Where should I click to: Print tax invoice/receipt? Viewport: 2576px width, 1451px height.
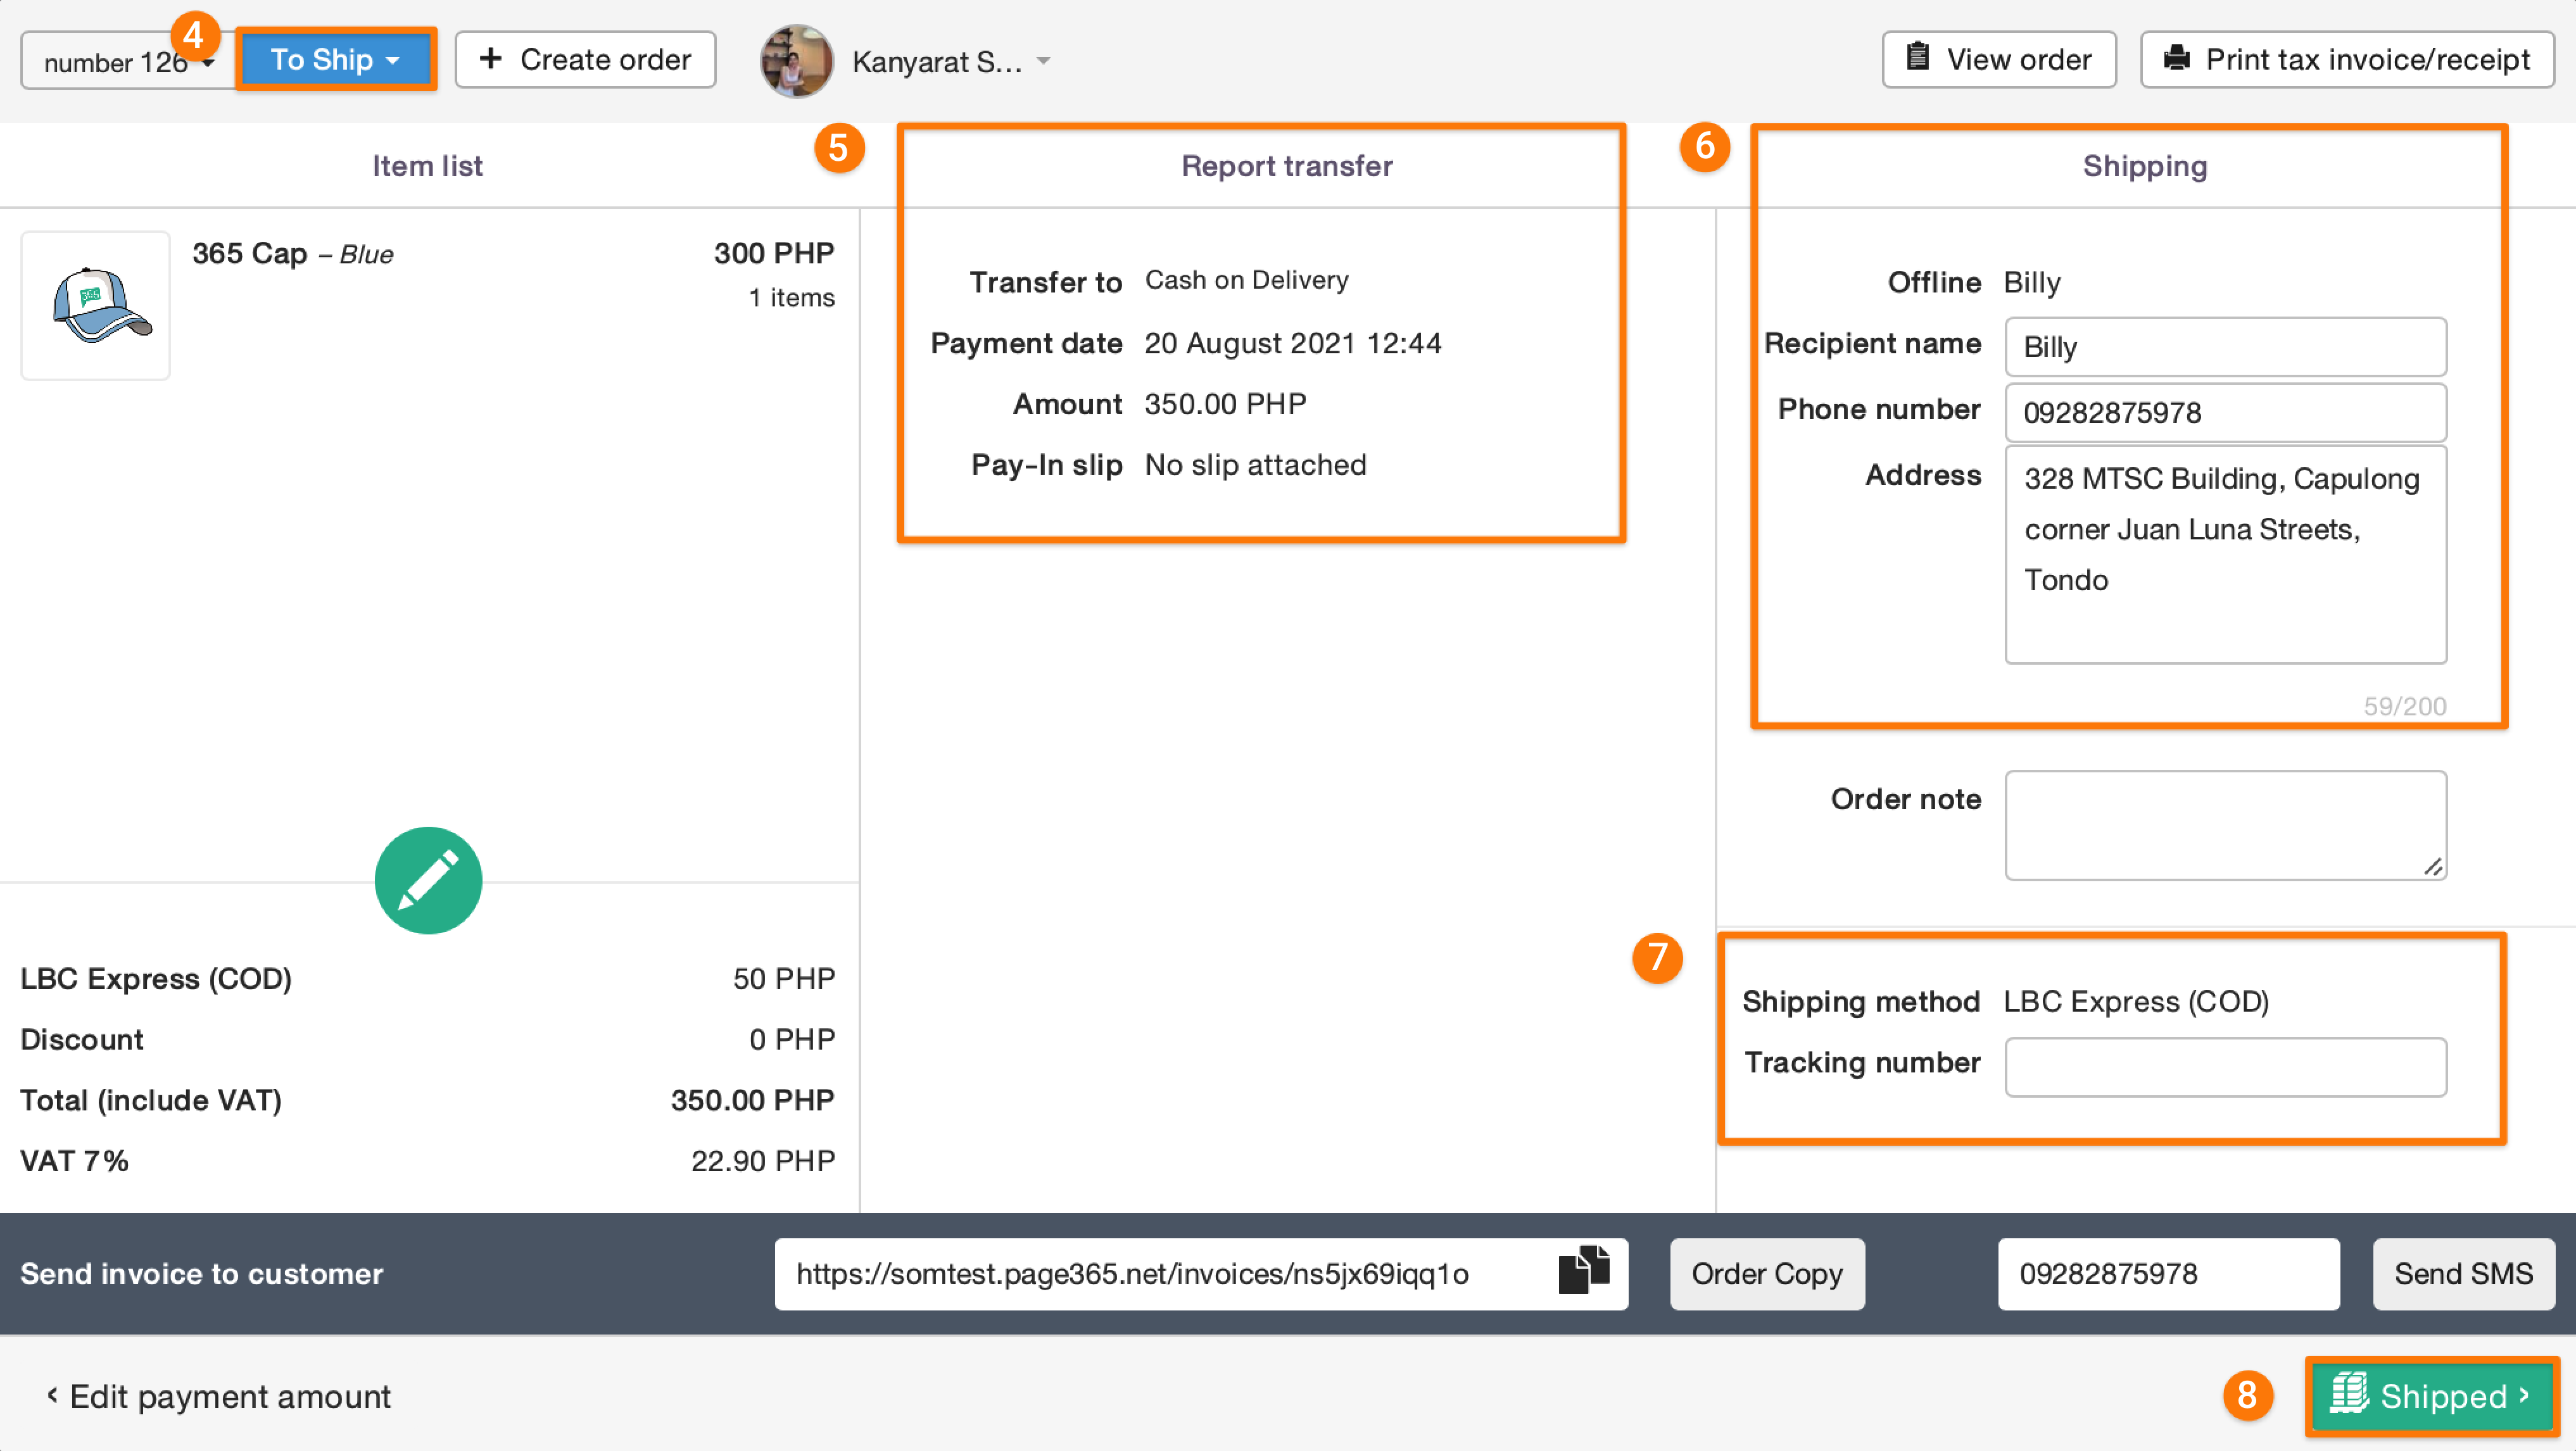(x=2346, y=60)
